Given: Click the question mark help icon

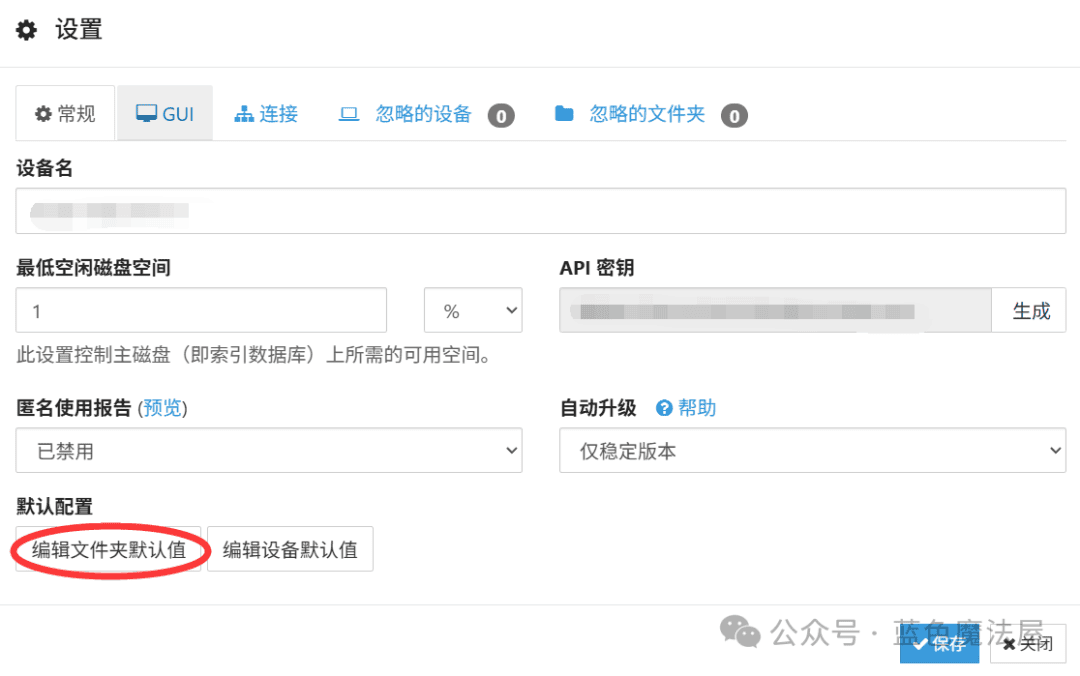Looking at the screenshot, I should 664,408.
